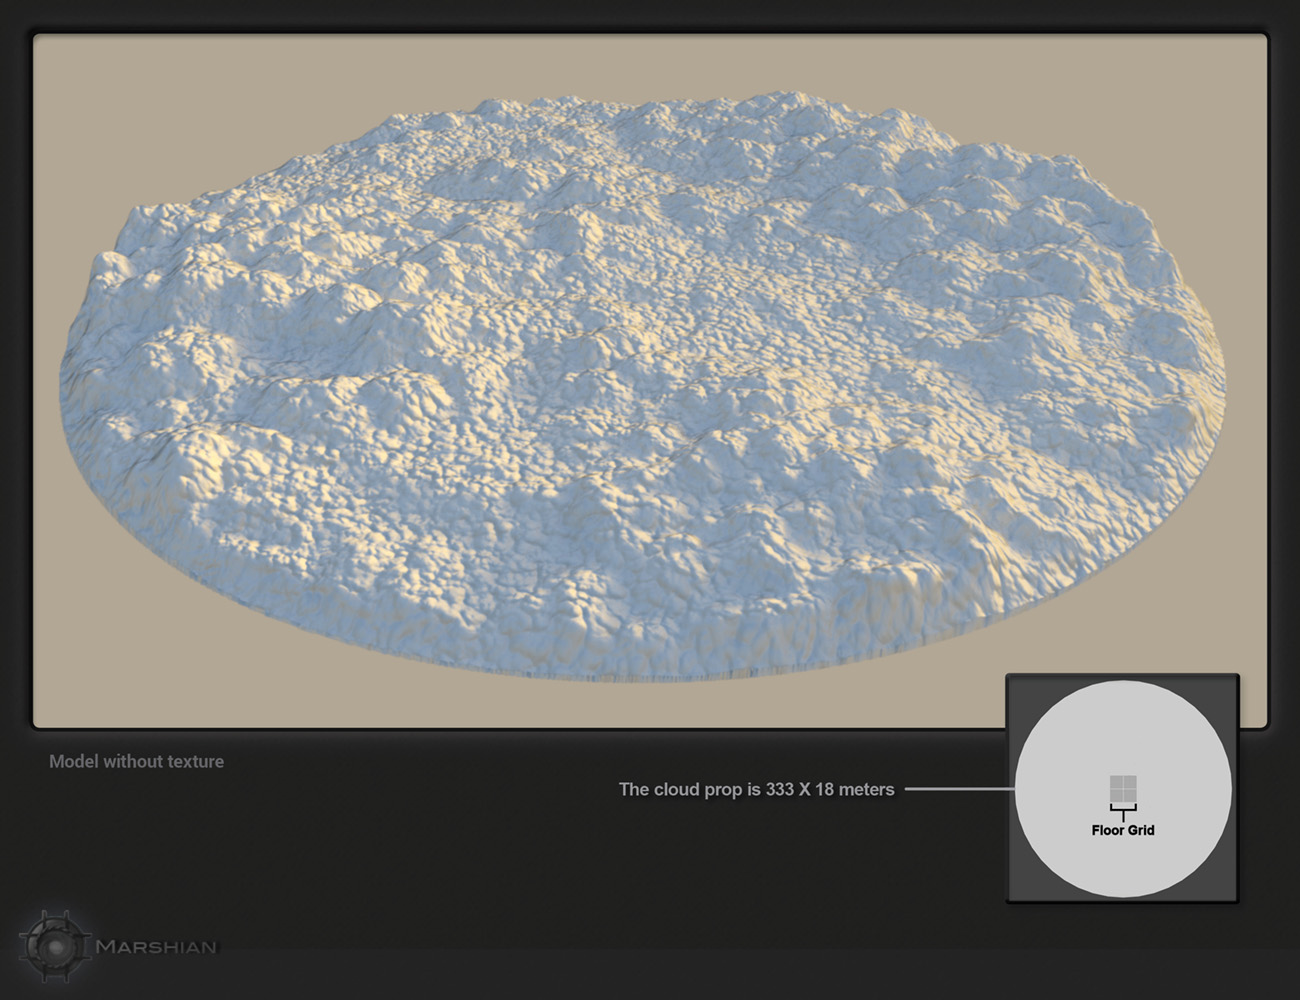1300x1000 pixels.
Task: Click the "The cloud prop is 333 X 18 meters" text
Action: coord(756,789)
